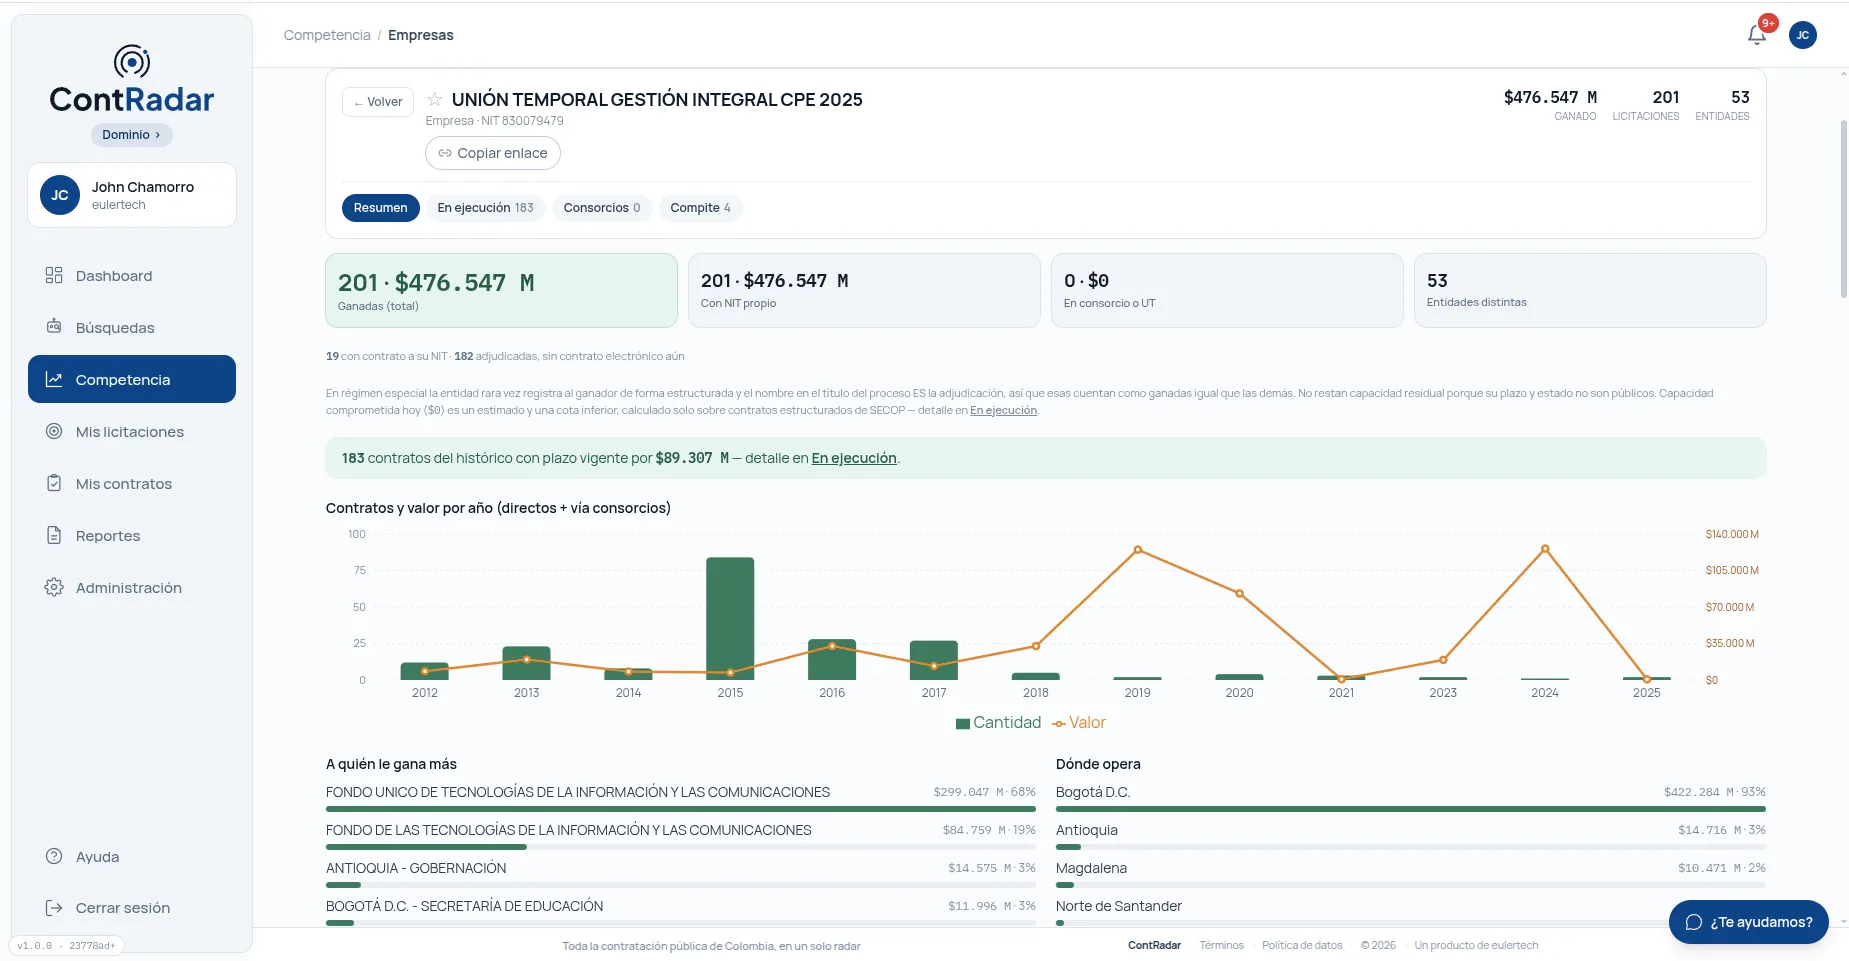This screenshot has width=1849, height=961.
Task: Toggle the Valor series in the chart legend
Action: pos(1079,722)
